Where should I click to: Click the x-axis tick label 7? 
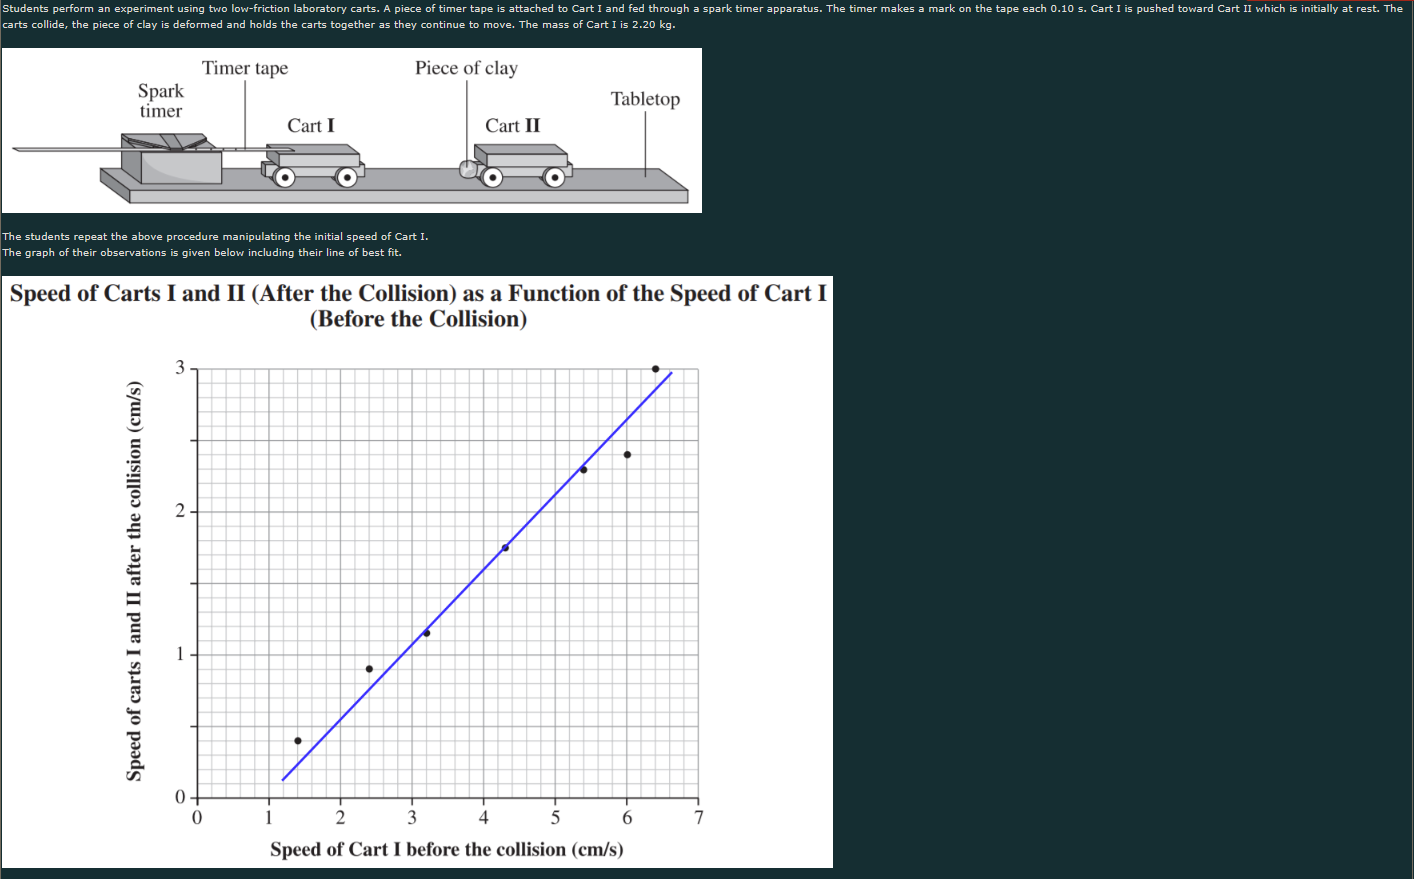tap(699, 818)
